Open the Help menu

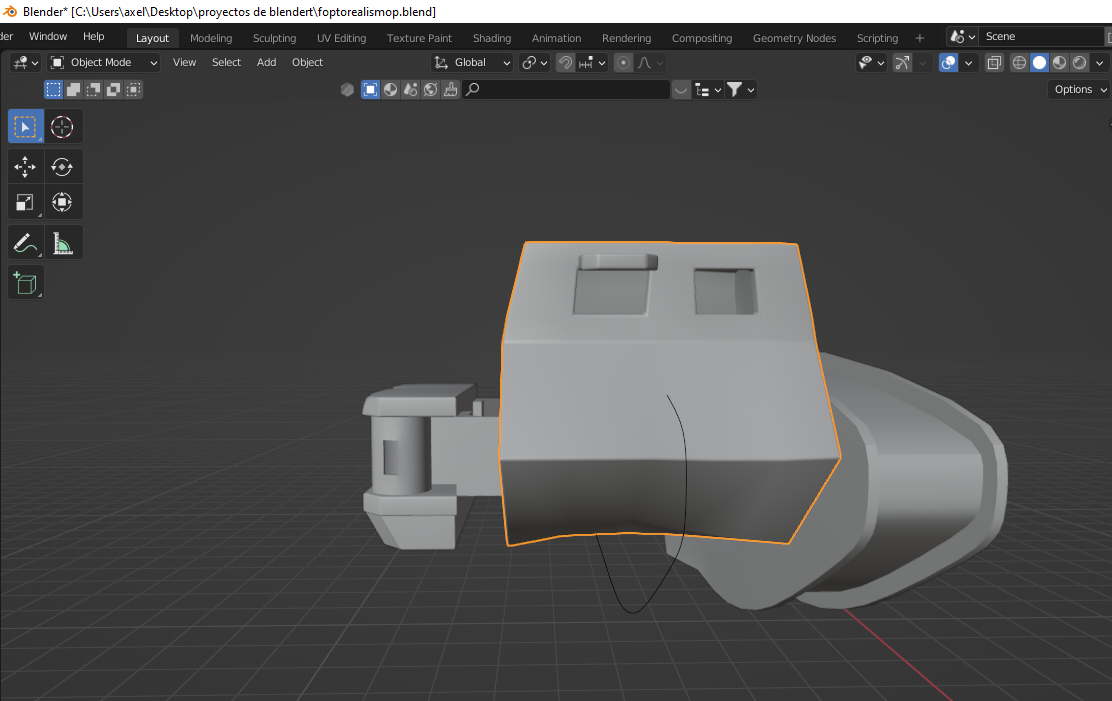pyautogui.click(x=93, y=36)
